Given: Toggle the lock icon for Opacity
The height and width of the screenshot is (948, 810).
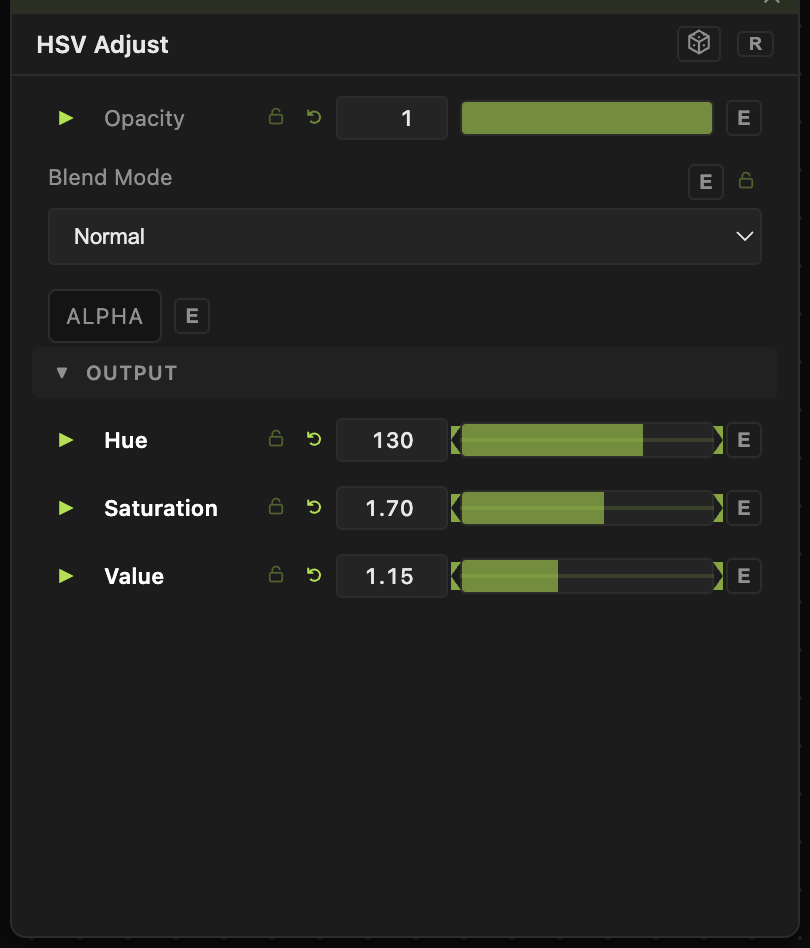Looking at the screenshot, I should (276, 116).
